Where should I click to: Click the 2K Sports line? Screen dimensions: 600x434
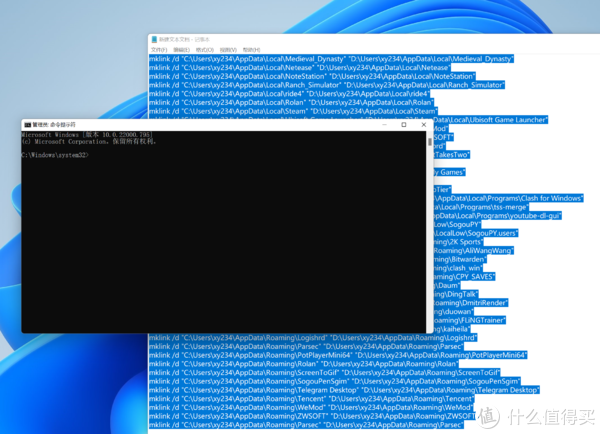458,242
